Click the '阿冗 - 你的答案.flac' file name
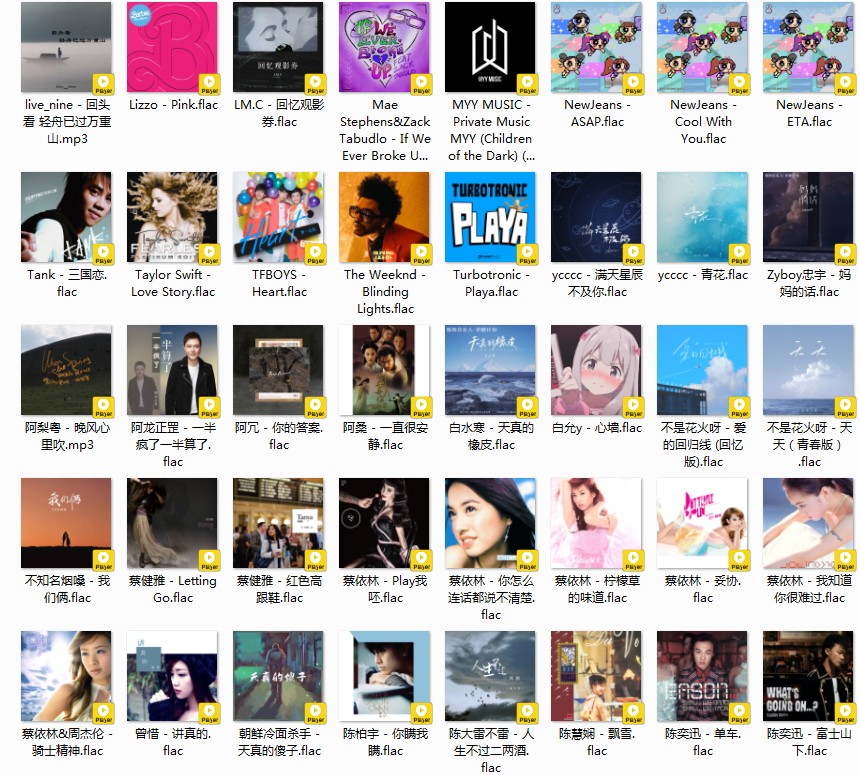This screenshot has width=860, height=775. click(279, 436)
